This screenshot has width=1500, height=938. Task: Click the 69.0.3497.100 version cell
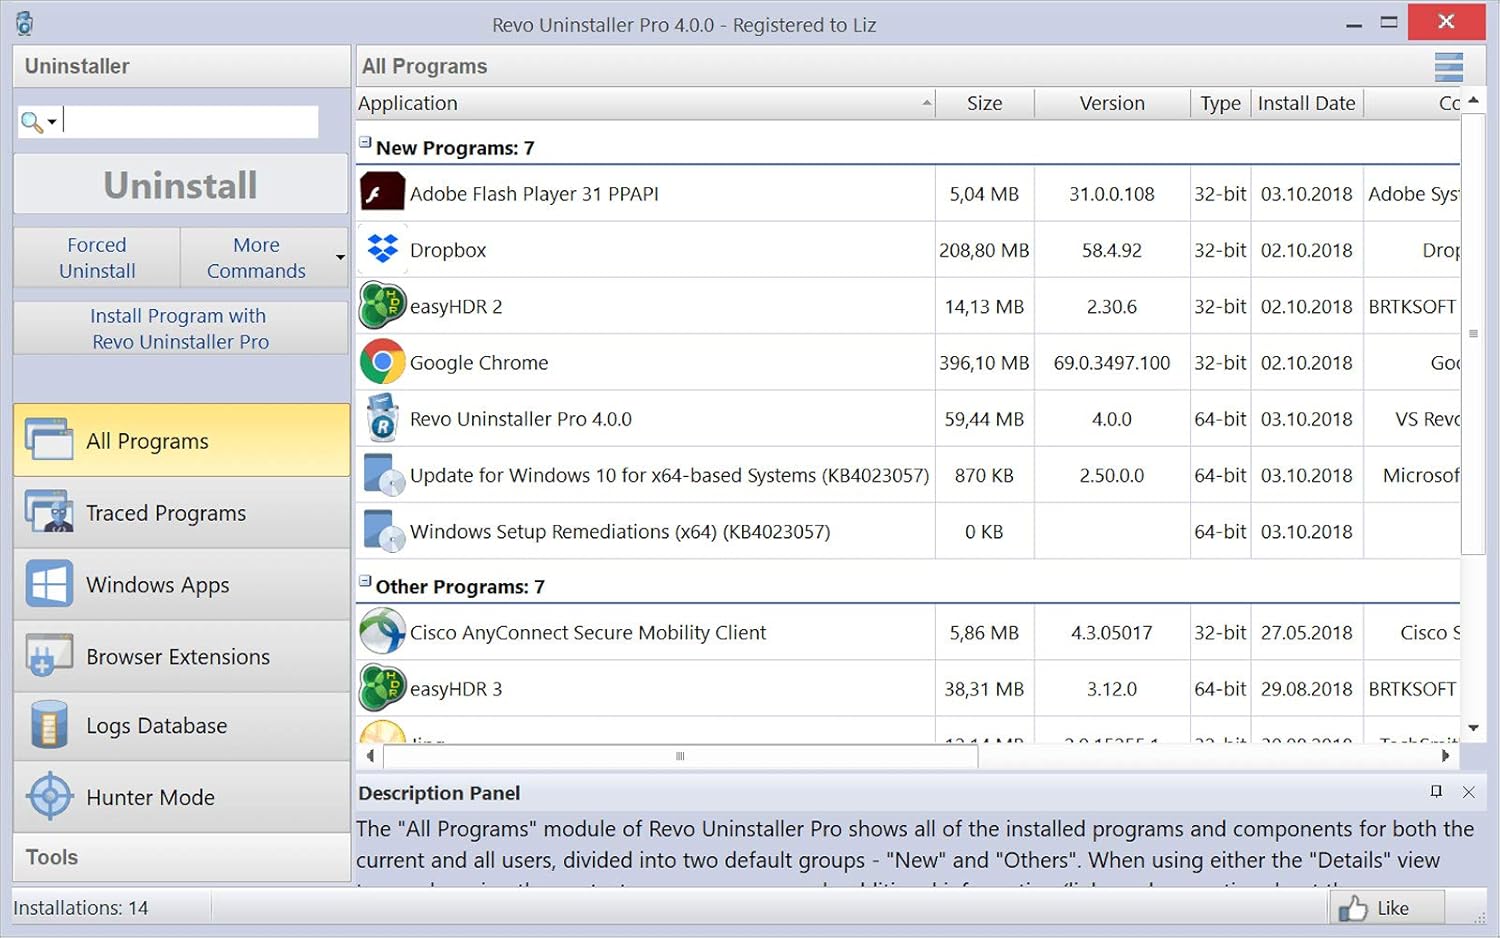coord(1112,363)
